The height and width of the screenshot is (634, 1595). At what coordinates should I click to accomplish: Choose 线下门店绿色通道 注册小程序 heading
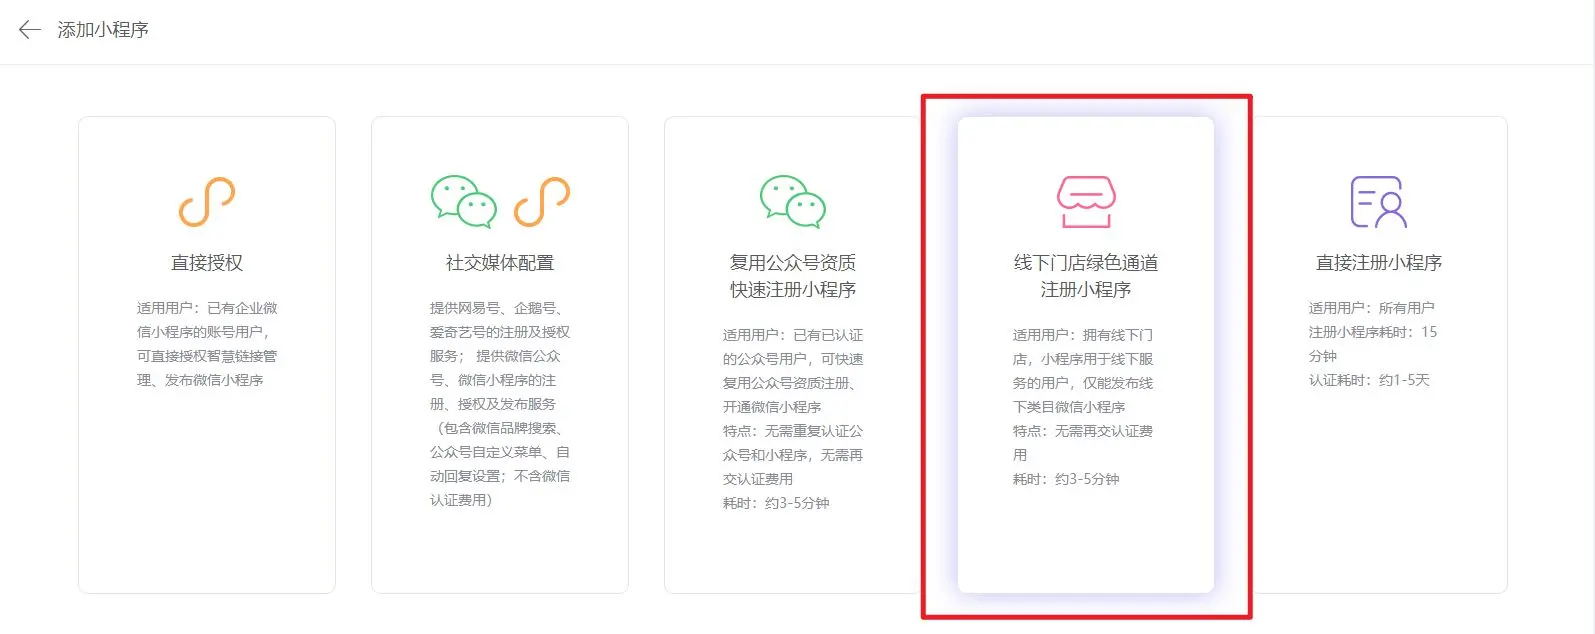tap(1086, 276)
